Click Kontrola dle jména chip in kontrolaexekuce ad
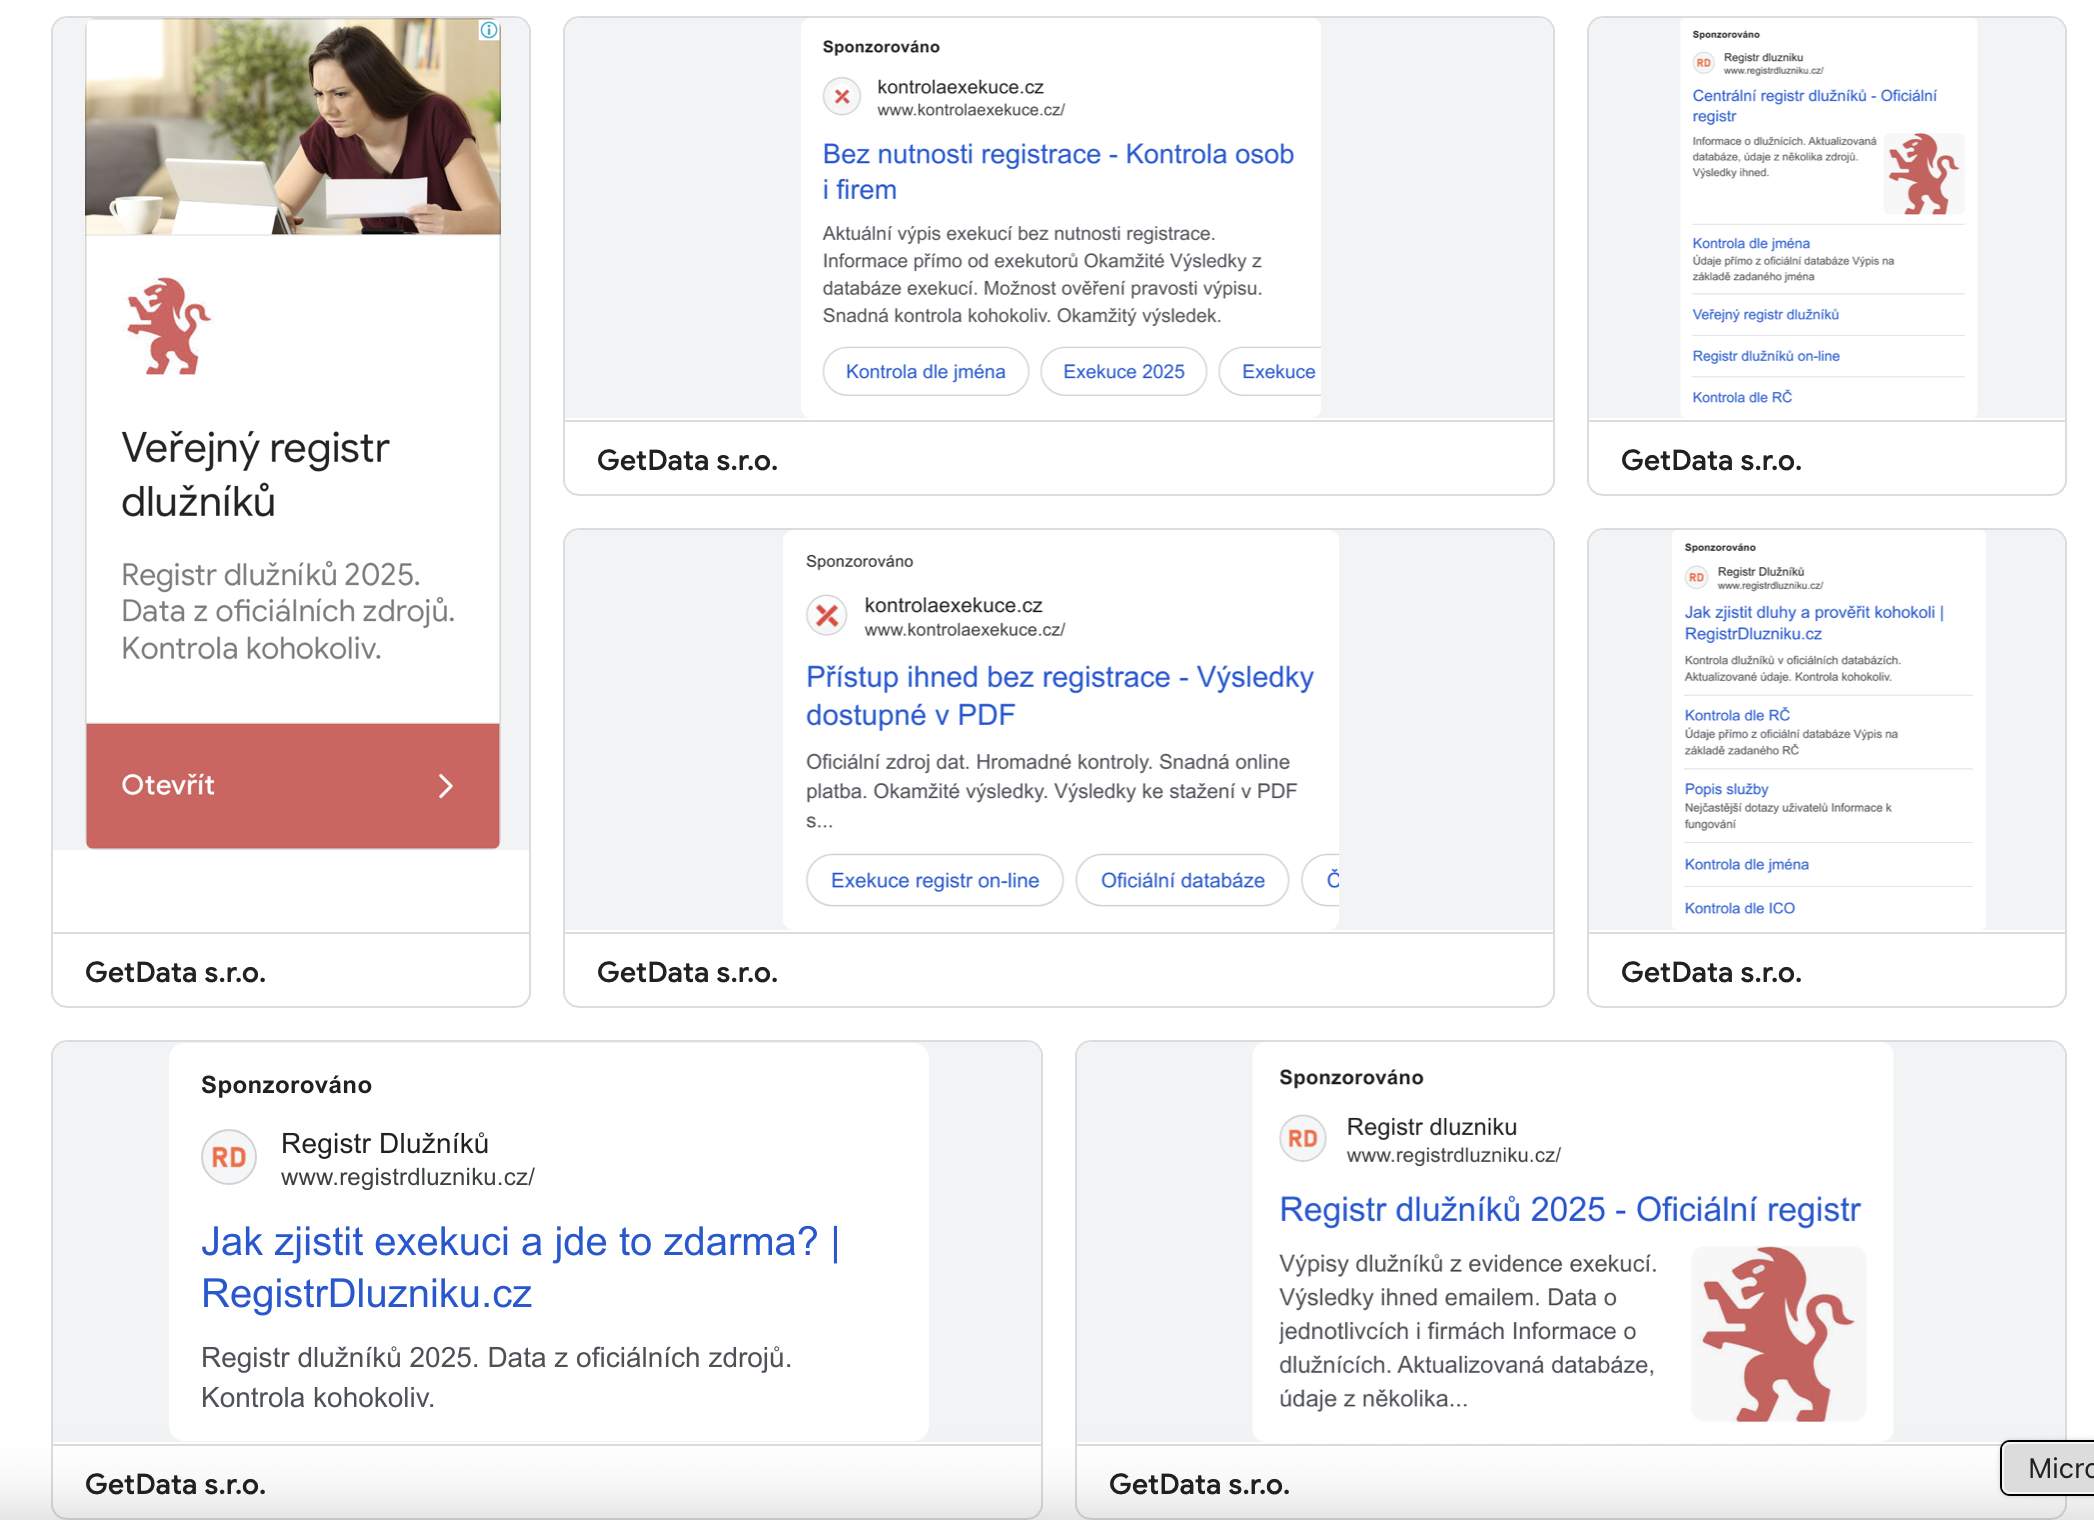The width and height of the screenshot is (2094, 1520). (x=926, y=372)
